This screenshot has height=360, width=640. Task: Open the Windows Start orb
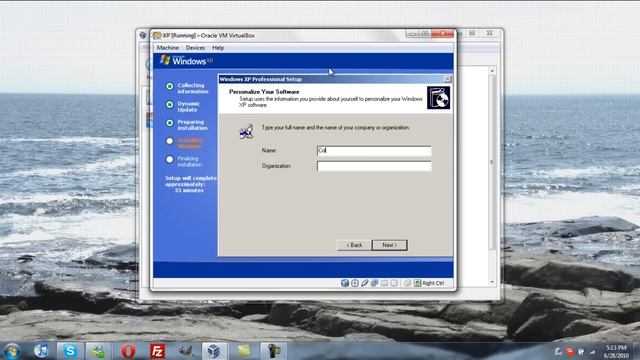(11, 351)
